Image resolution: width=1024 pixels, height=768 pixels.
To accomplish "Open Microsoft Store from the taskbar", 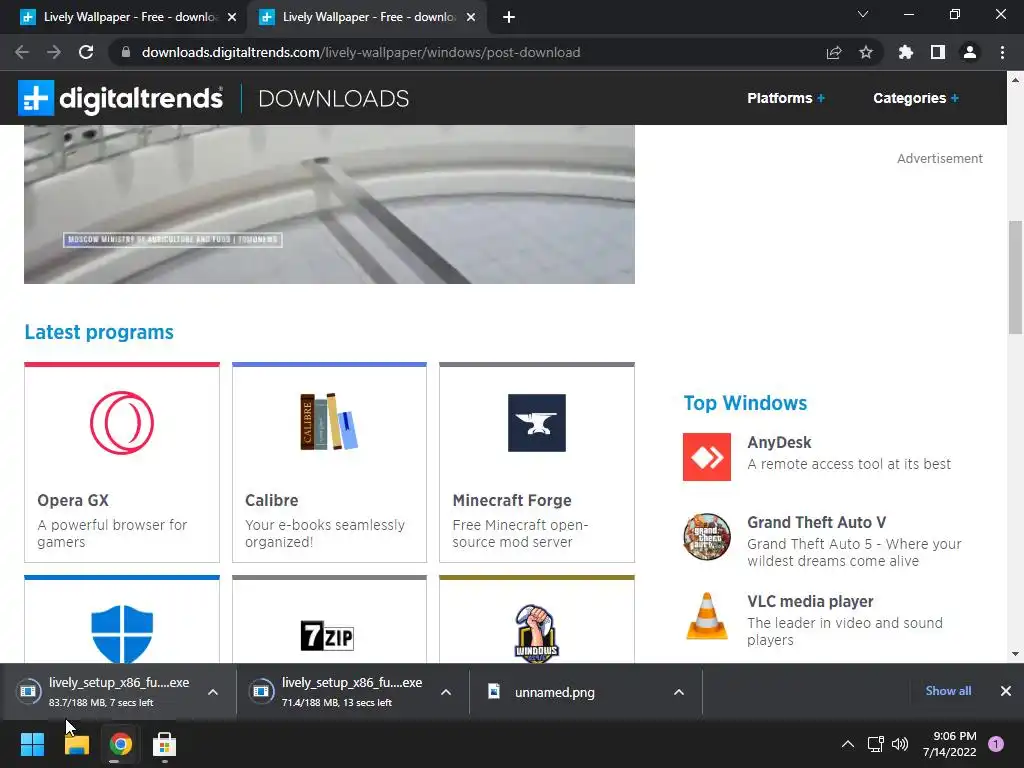I will point(164,744).
